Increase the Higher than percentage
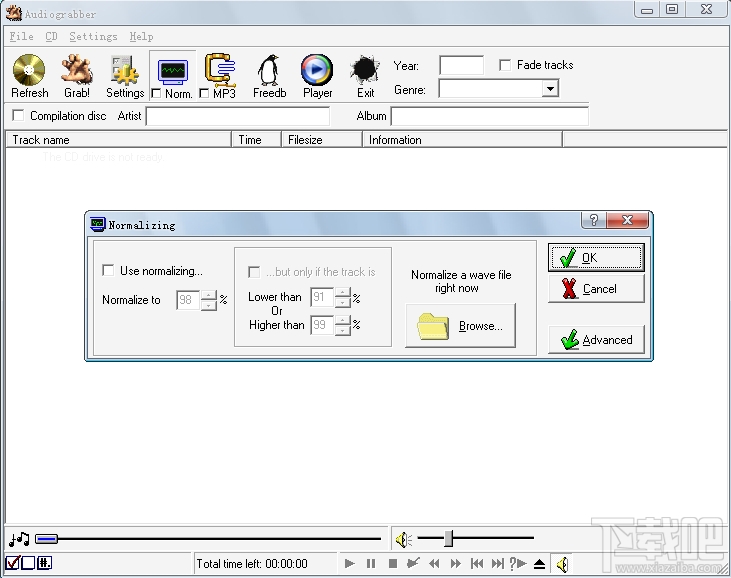The image size is (731, 578). point(343,320)
